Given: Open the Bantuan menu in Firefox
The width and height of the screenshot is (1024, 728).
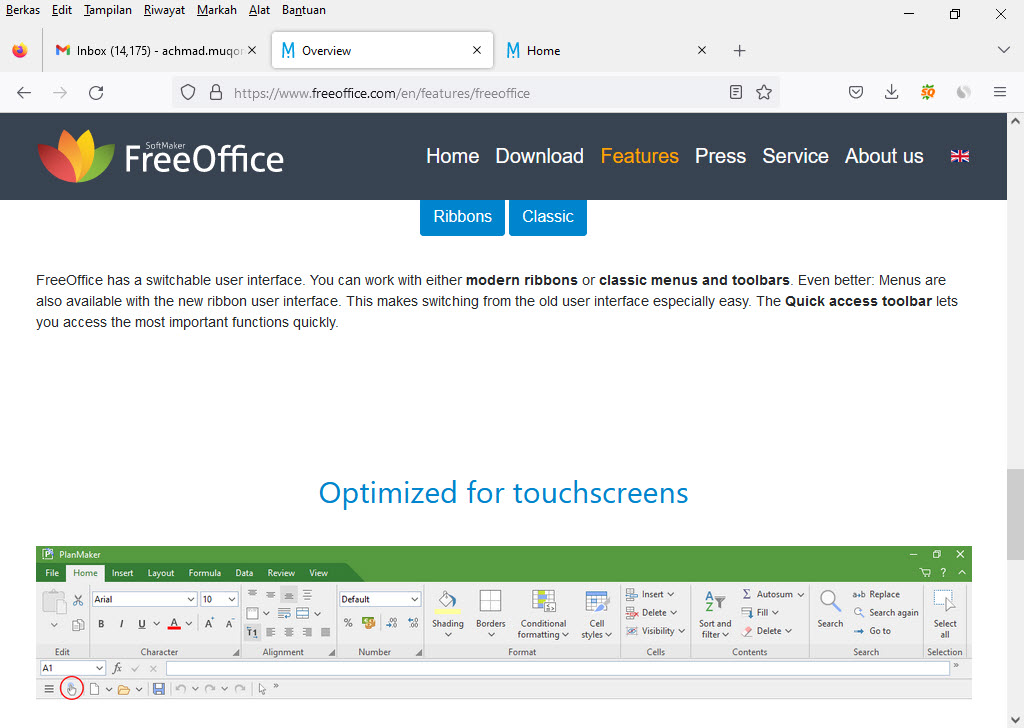Looking at the screenshot, I should (x=303, y=10).
